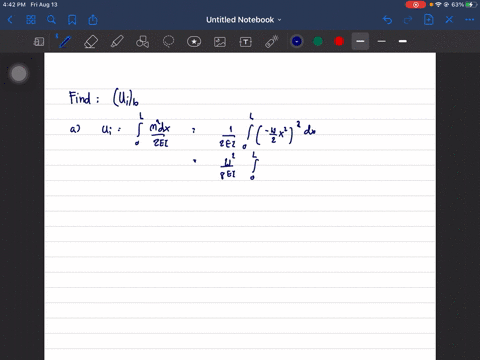
Task: Tap the handwritten 'Find :' text
Action: (84, 98)
